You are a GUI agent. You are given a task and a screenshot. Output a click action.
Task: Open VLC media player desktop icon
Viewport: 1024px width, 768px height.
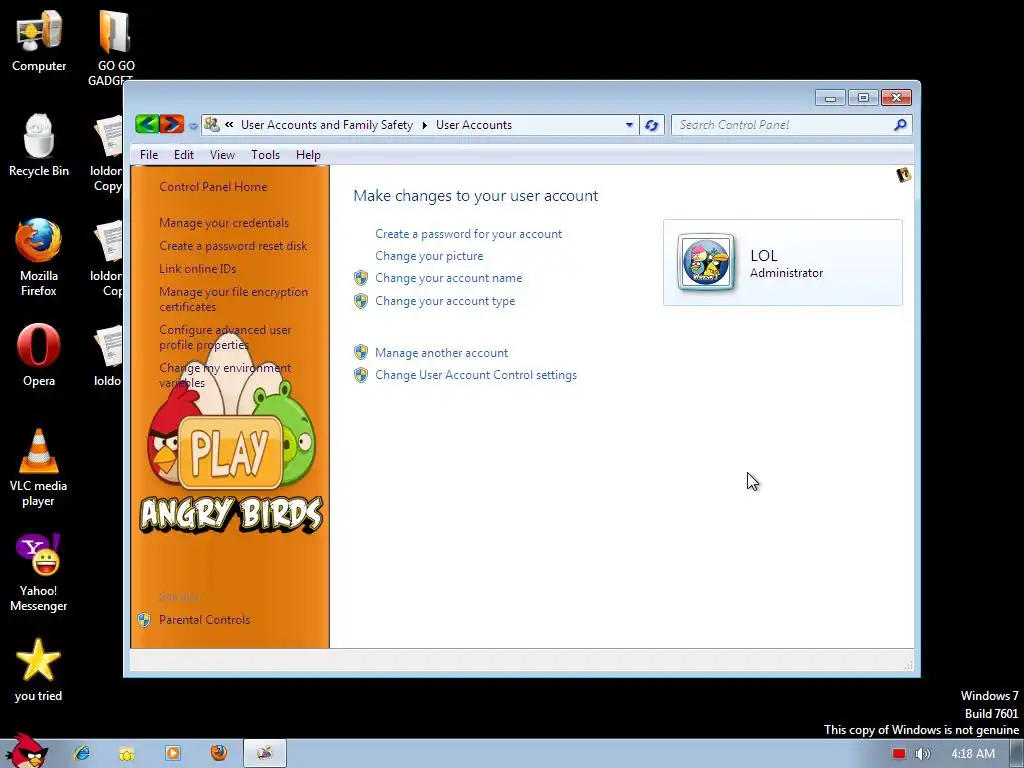39,468
